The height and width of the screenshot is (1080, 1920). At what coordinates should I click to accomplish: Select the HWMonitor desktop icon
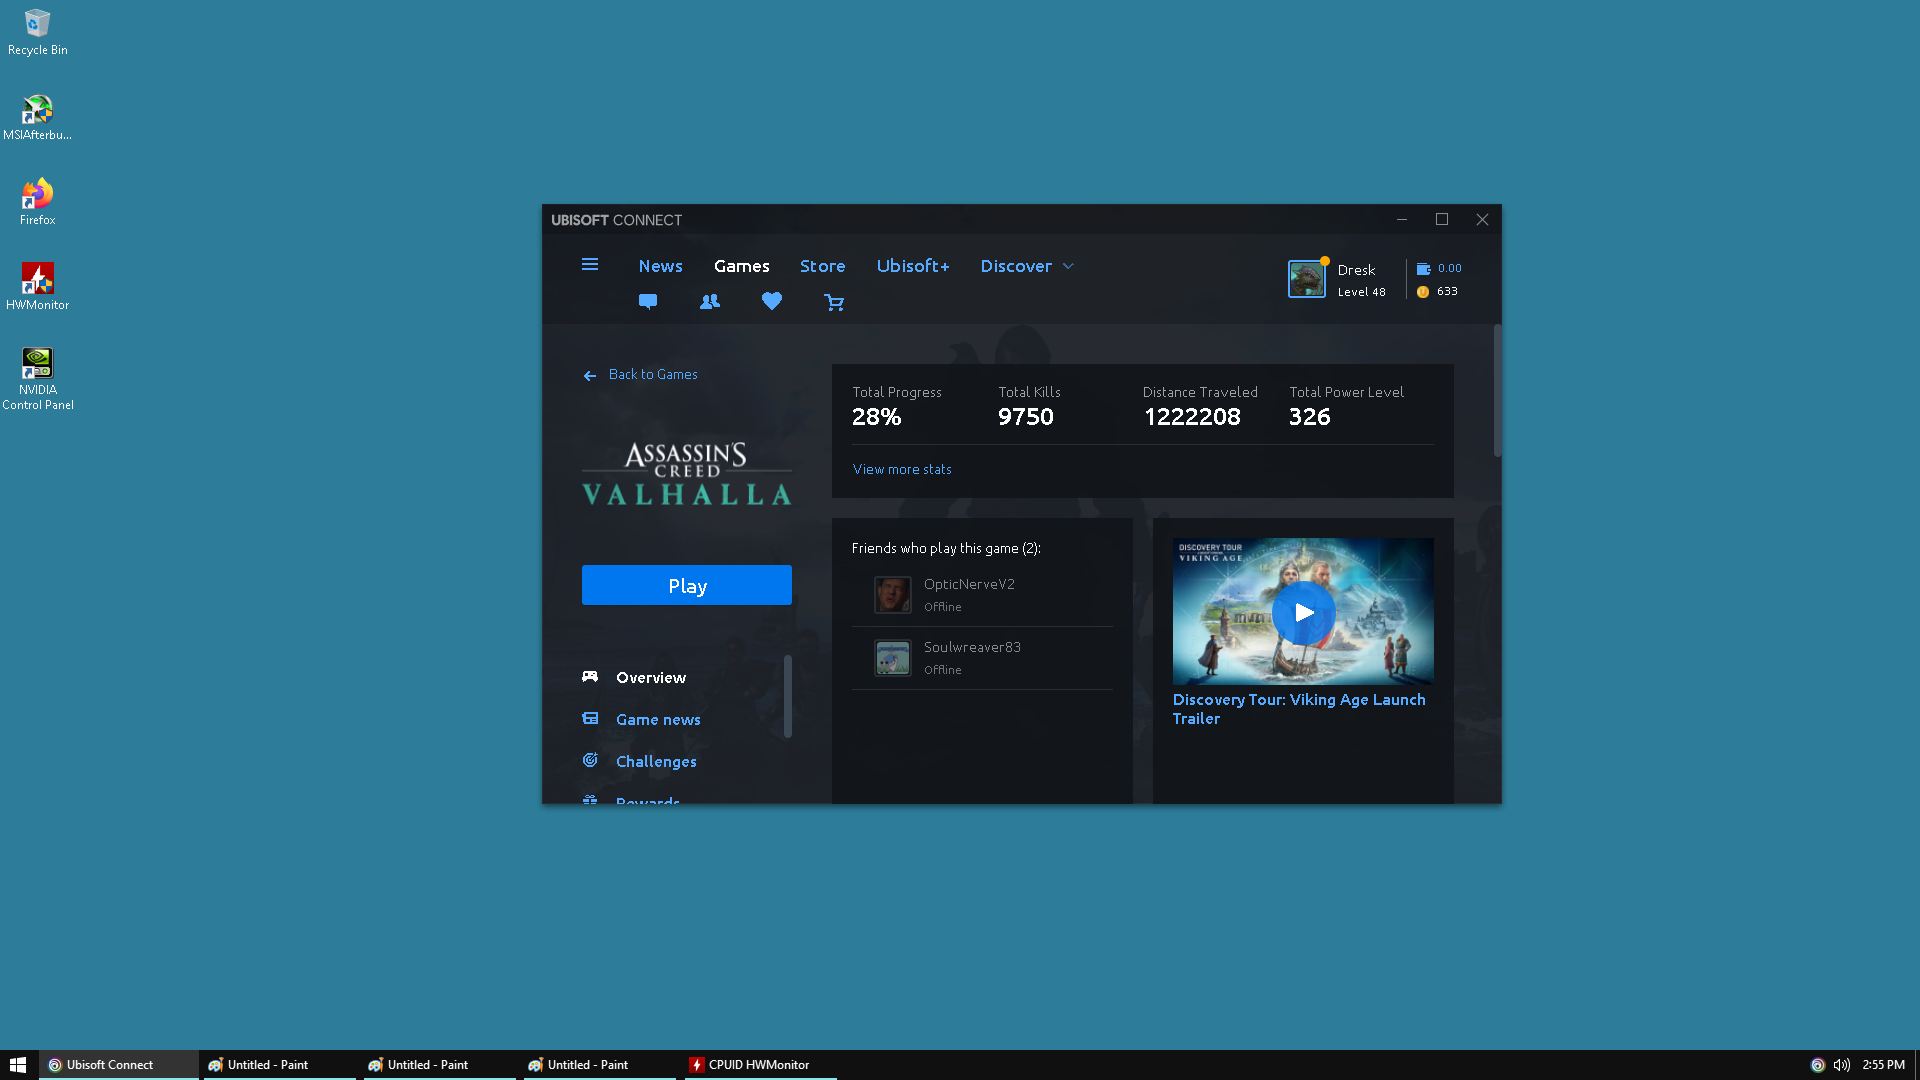pyautogui.click(x=38, y=287)
